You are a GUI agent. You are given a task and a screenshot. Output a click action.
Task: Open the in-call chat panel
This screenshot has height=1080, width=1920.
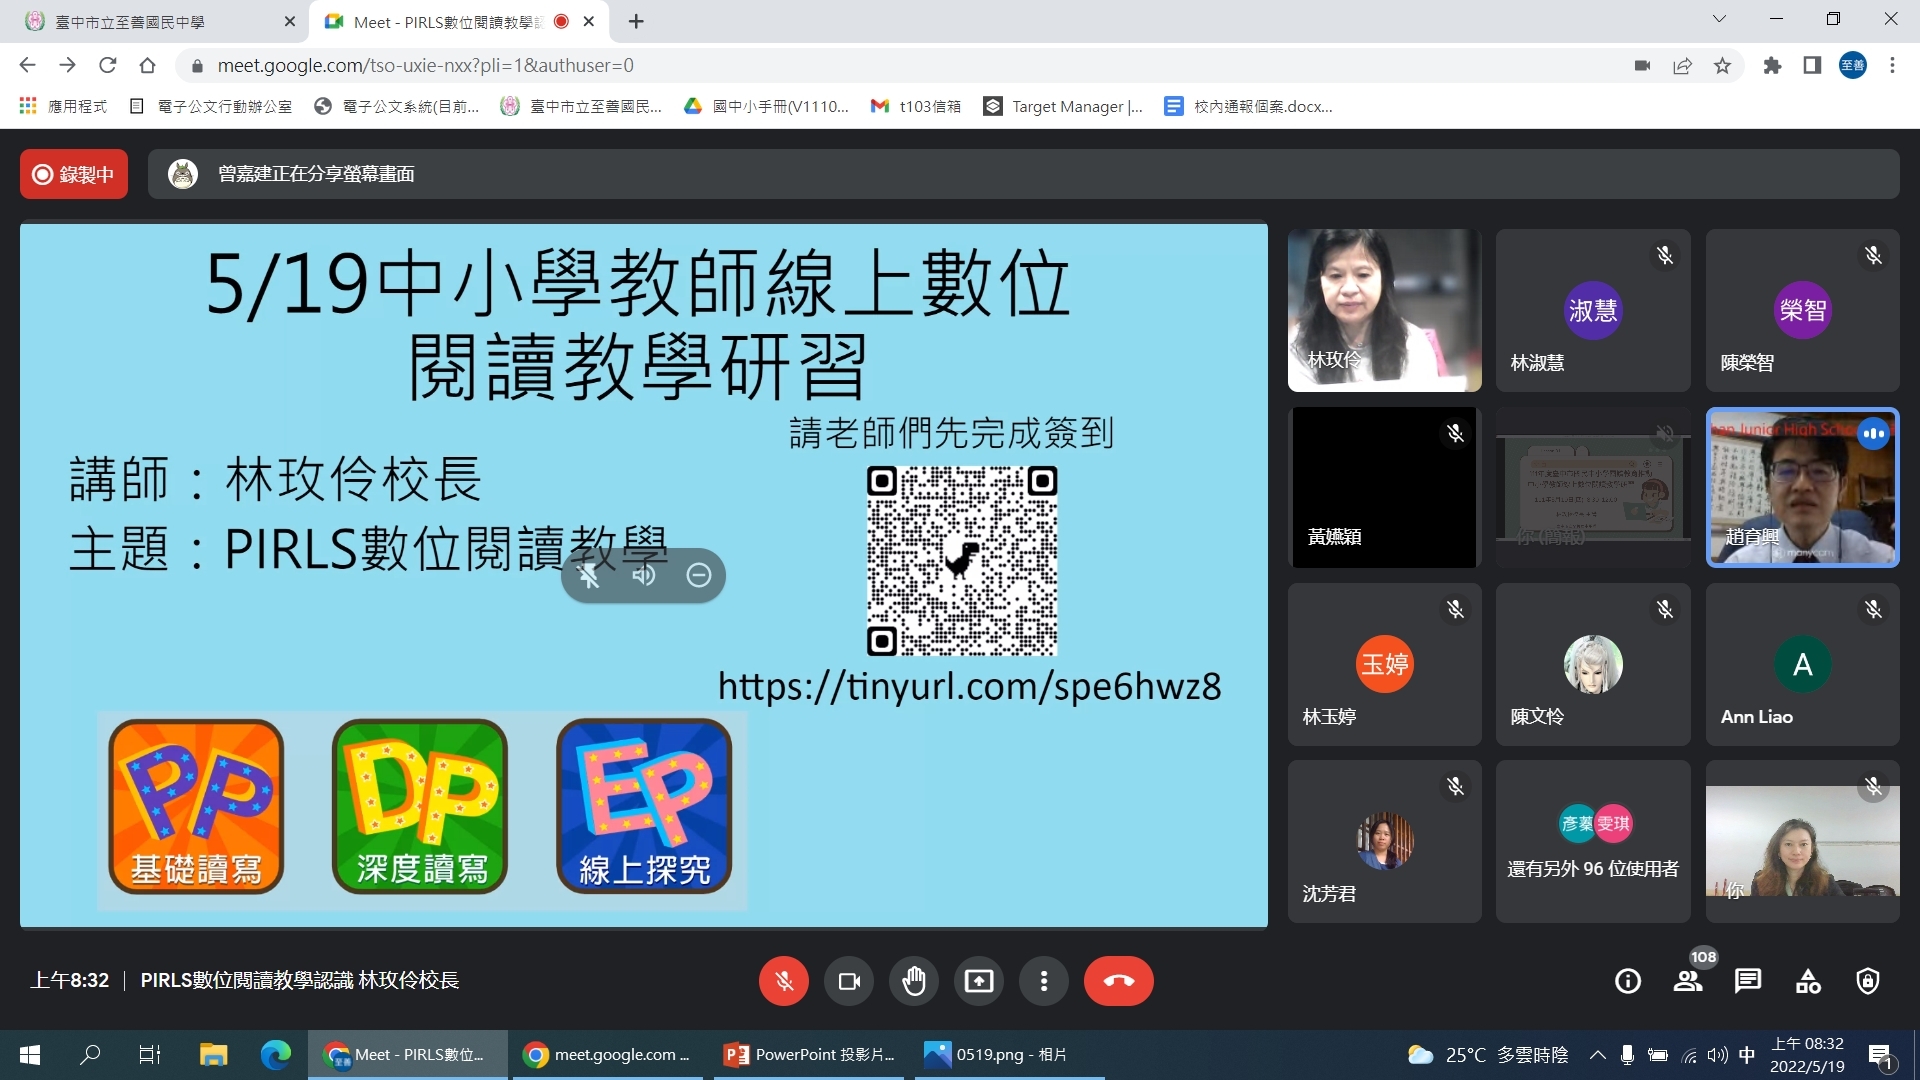click(x=1747, y=981)
